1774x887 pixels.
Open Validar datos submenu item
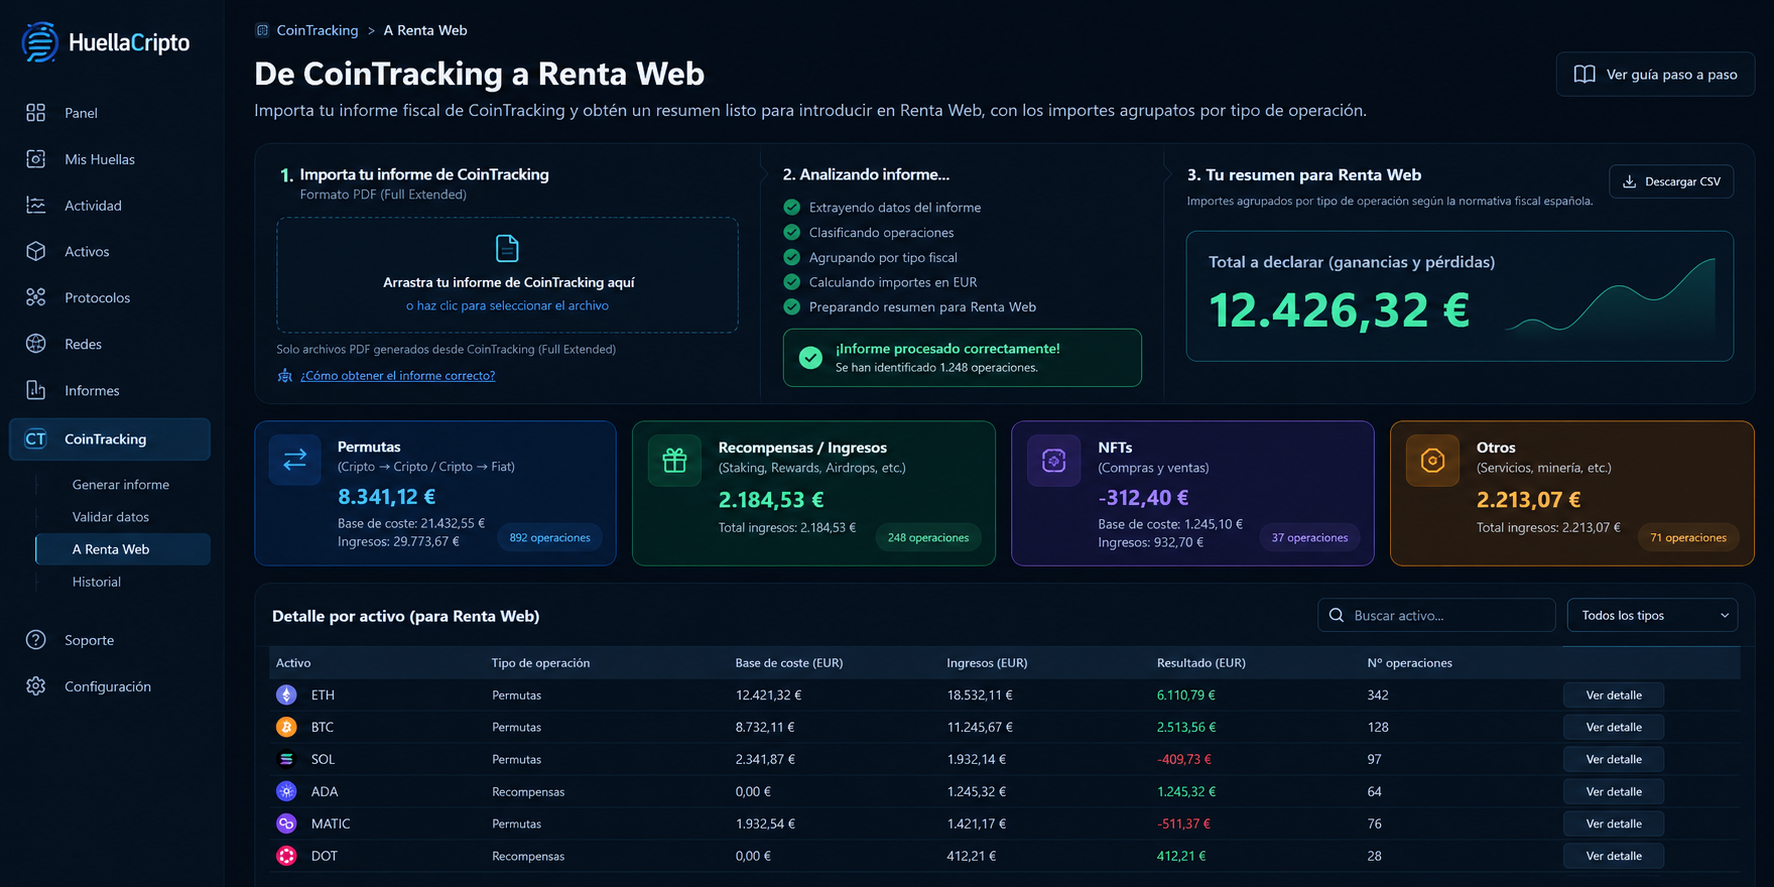[111, 517]
